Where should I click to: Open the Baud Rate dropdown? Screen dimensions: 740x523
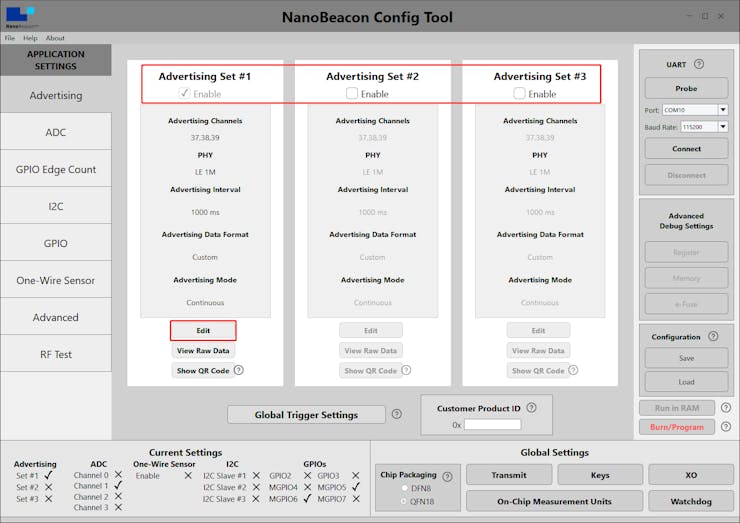(x=723, y=127)
